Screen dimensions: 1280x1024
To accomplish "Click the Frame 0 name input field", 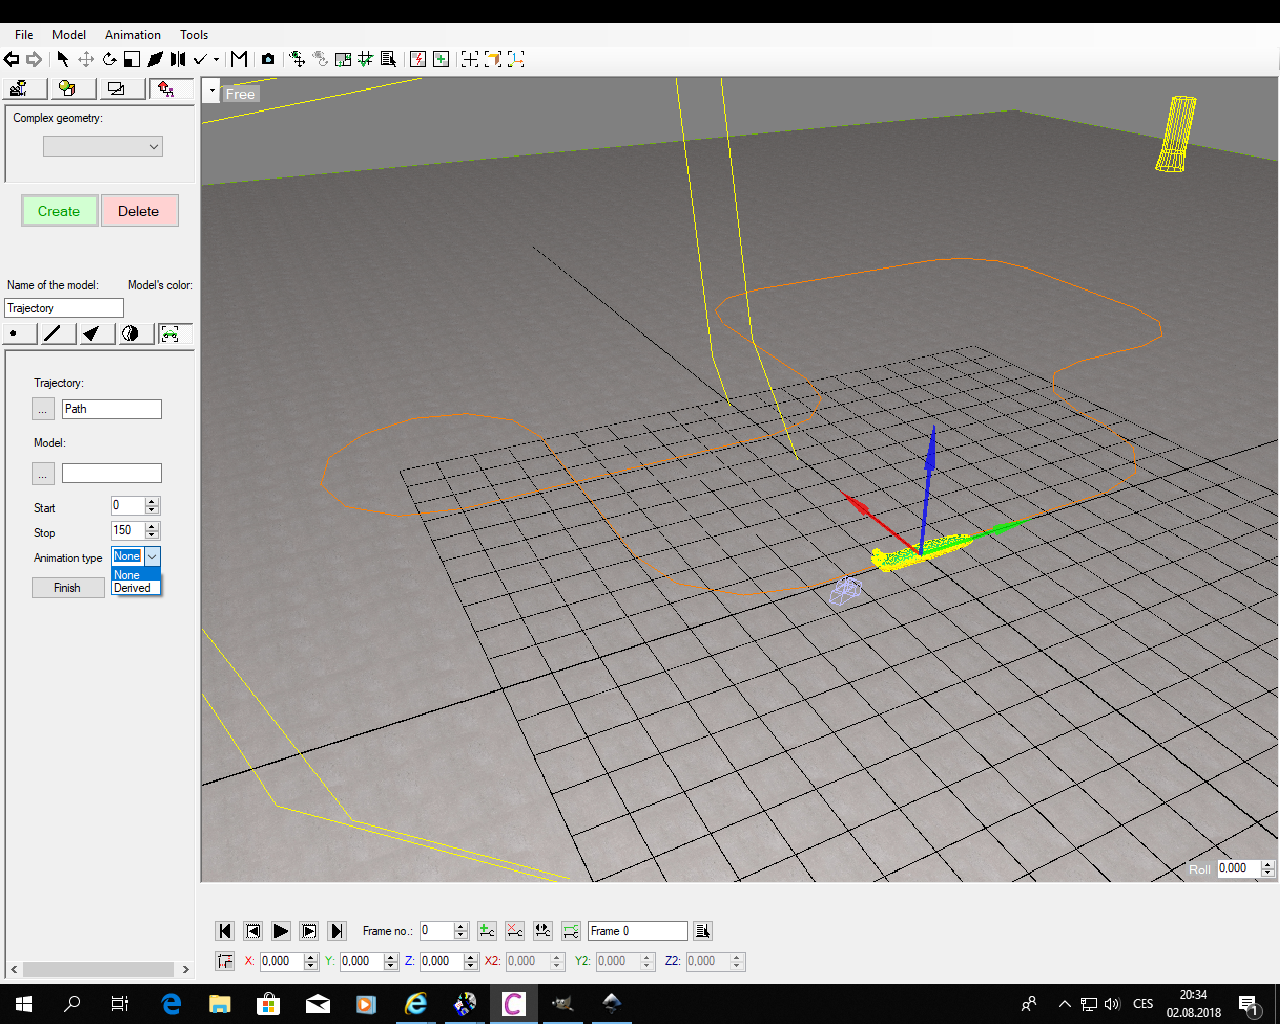I will [637, 931].
